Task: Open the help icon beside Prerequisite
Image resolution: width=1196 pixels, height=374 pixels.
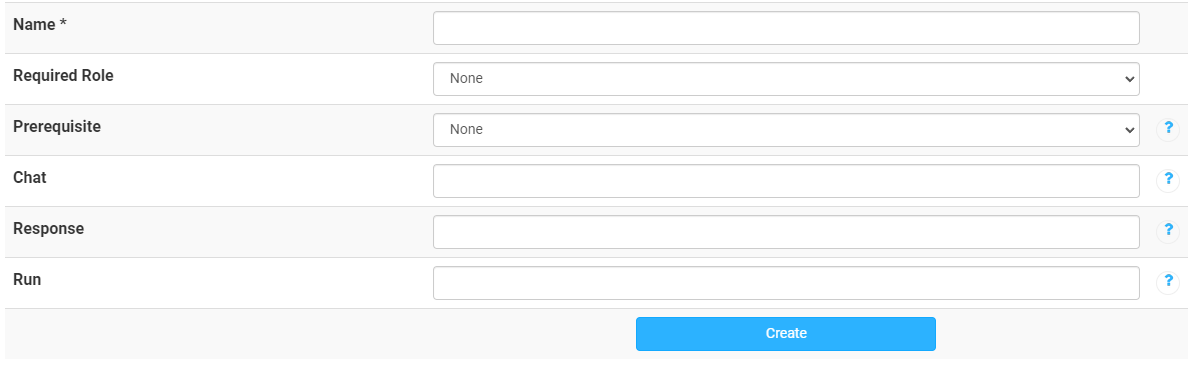Action: tap(1168, 130)
